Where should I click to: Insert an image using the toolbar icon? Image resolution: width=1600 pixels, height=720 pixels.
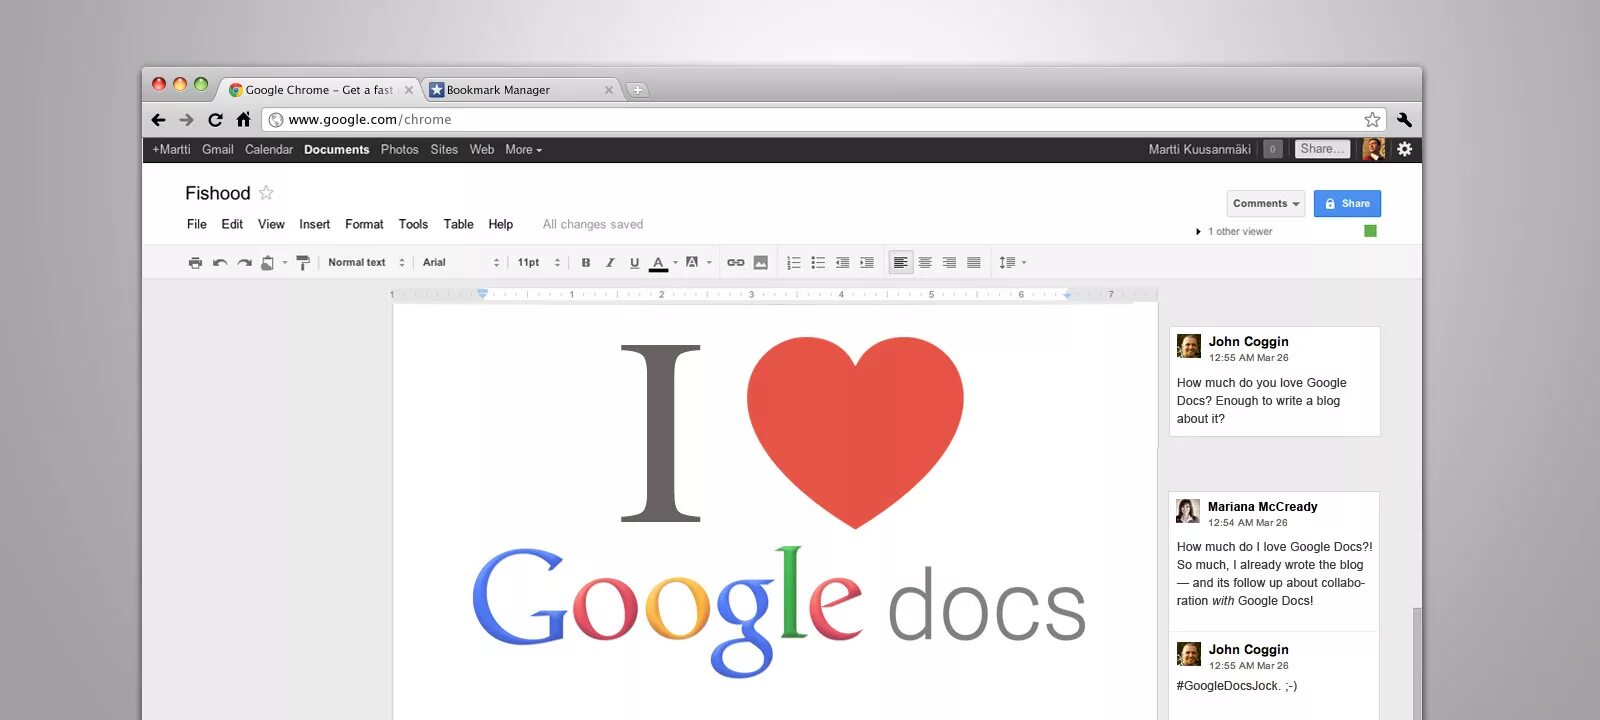761,263
